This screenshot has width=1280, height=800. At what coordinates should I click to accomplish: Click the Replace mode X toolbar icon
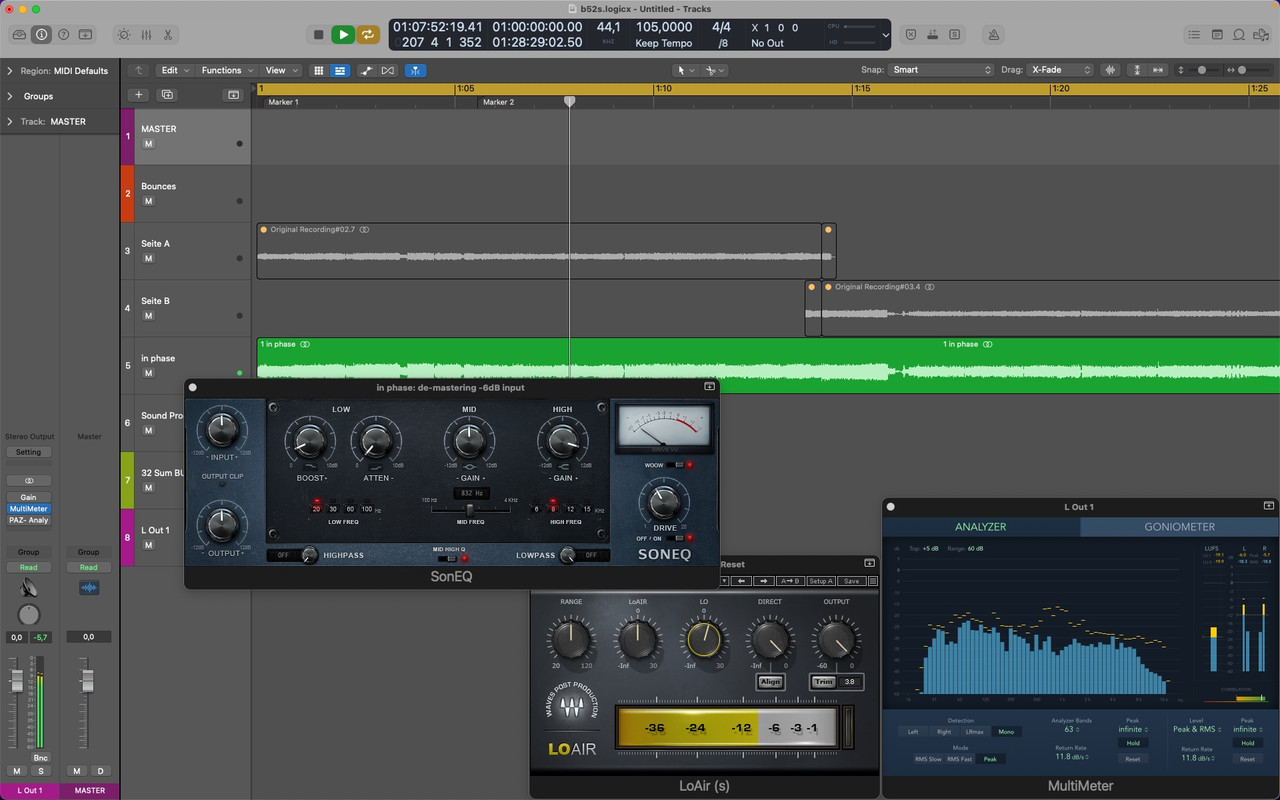tap(911, 34)
